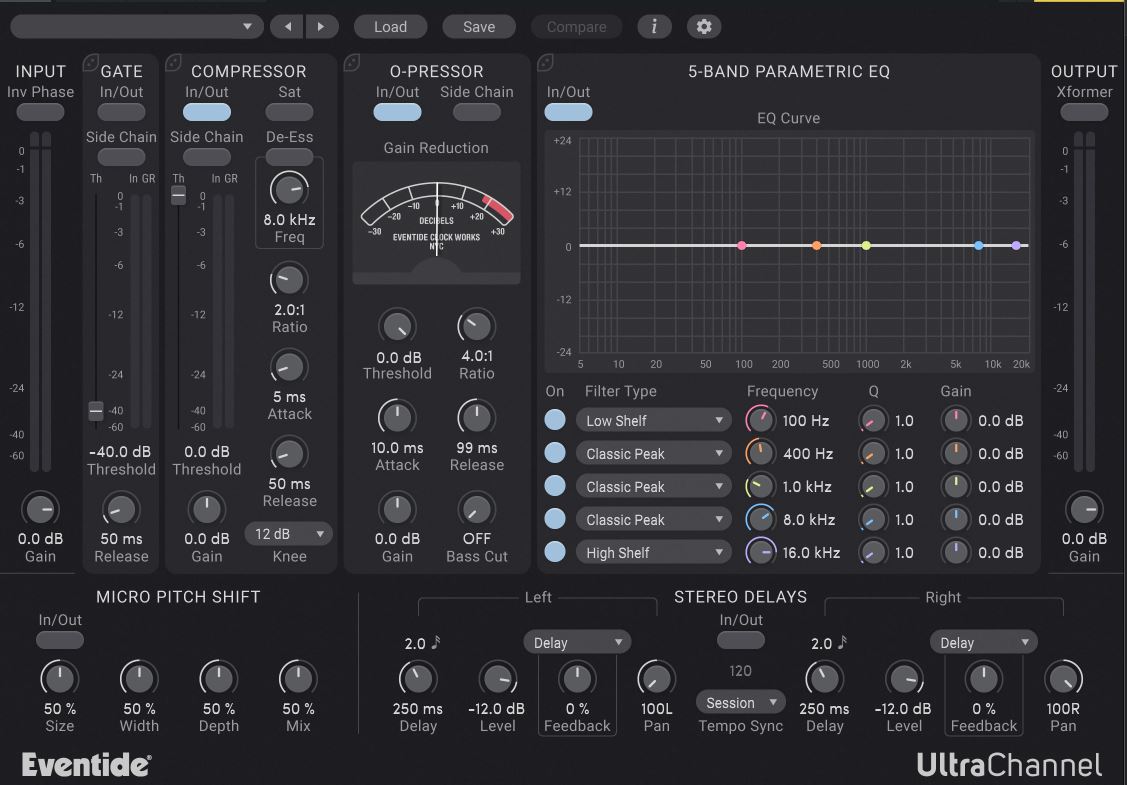This screenshot has width=1127, height=785.
Task: Open the 1.0 kHz Classic Peak filter type dropdown
Action: tap(653, 487)
